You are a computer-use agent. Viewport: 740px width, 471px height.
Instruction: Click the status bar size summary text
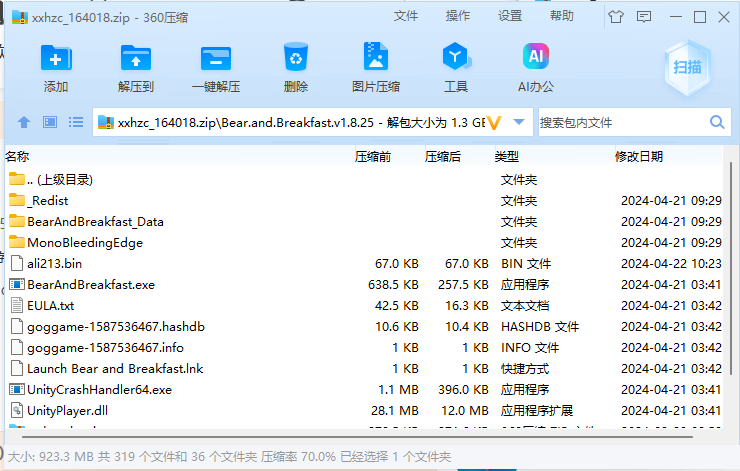click(229, 456)
